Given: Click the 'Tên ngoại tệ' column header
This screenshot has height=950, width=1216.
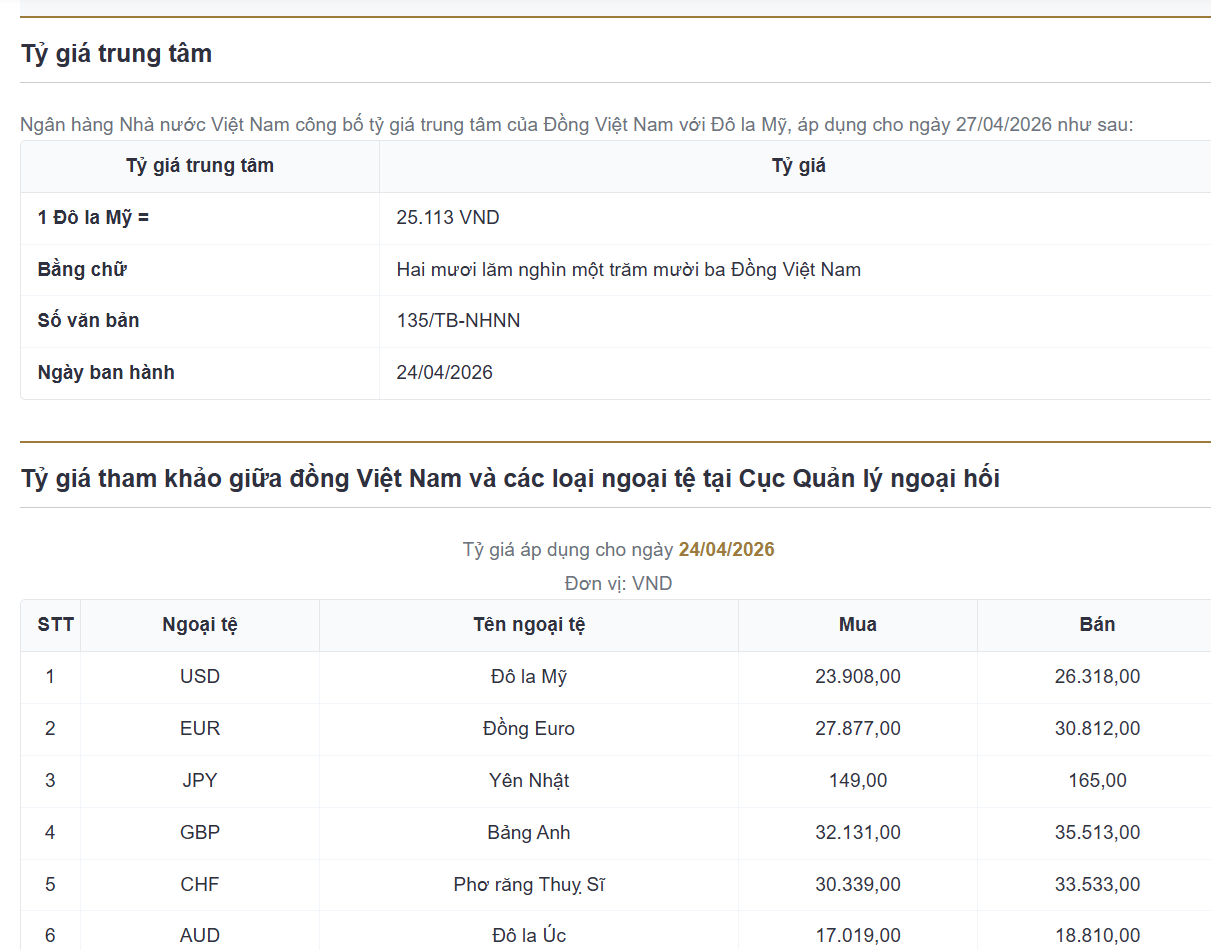Looking at the screenshot, I should [529, 624].
